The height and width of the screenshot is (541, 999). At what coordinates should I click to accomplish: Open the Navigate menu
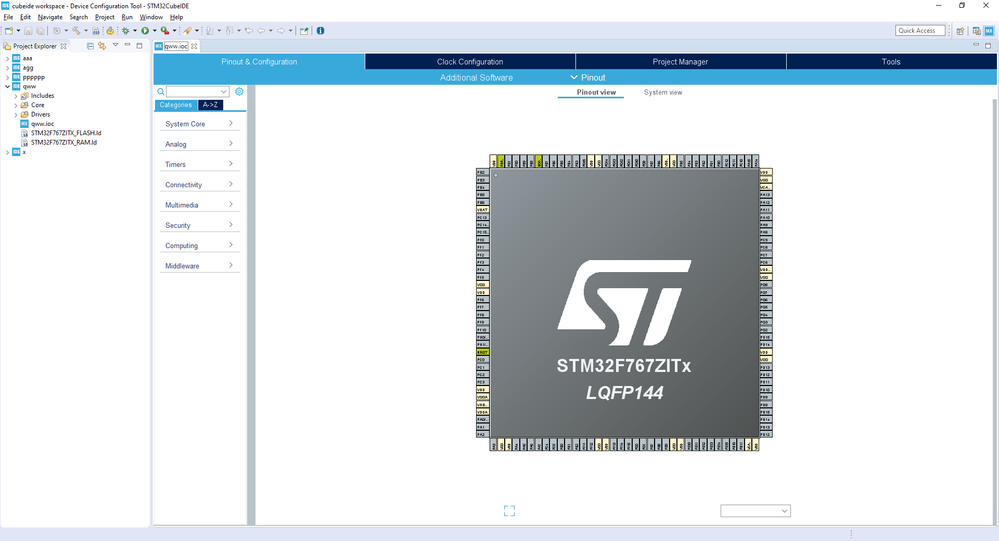pos(50,17)
